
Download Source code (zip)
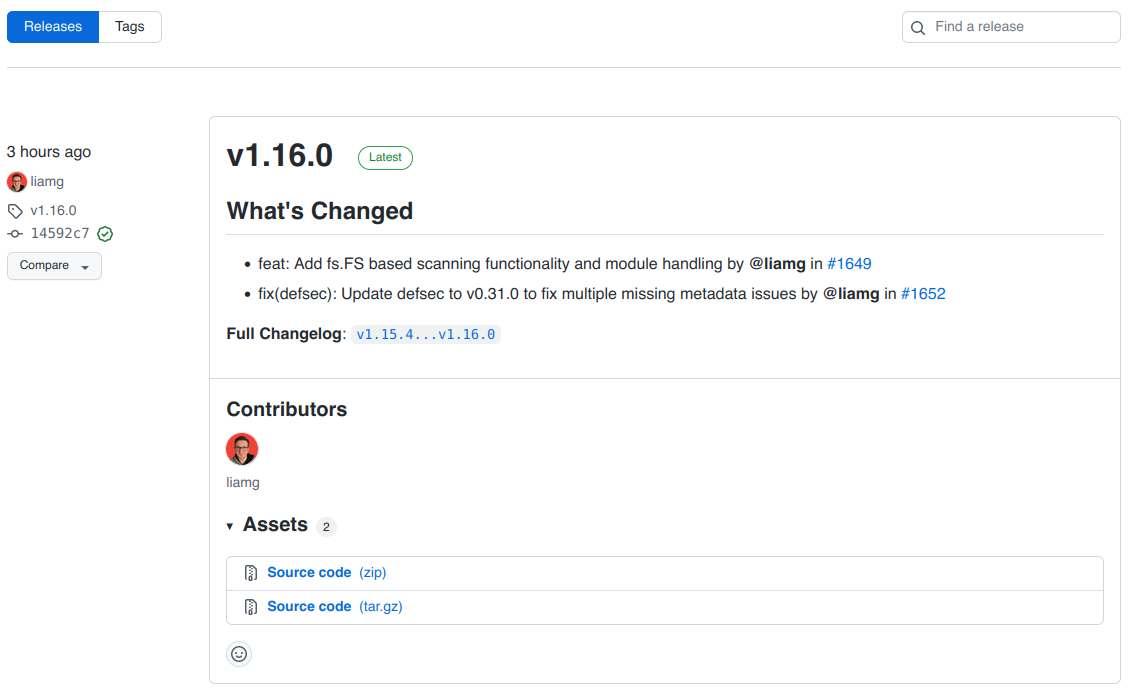(x=309, y=572)
